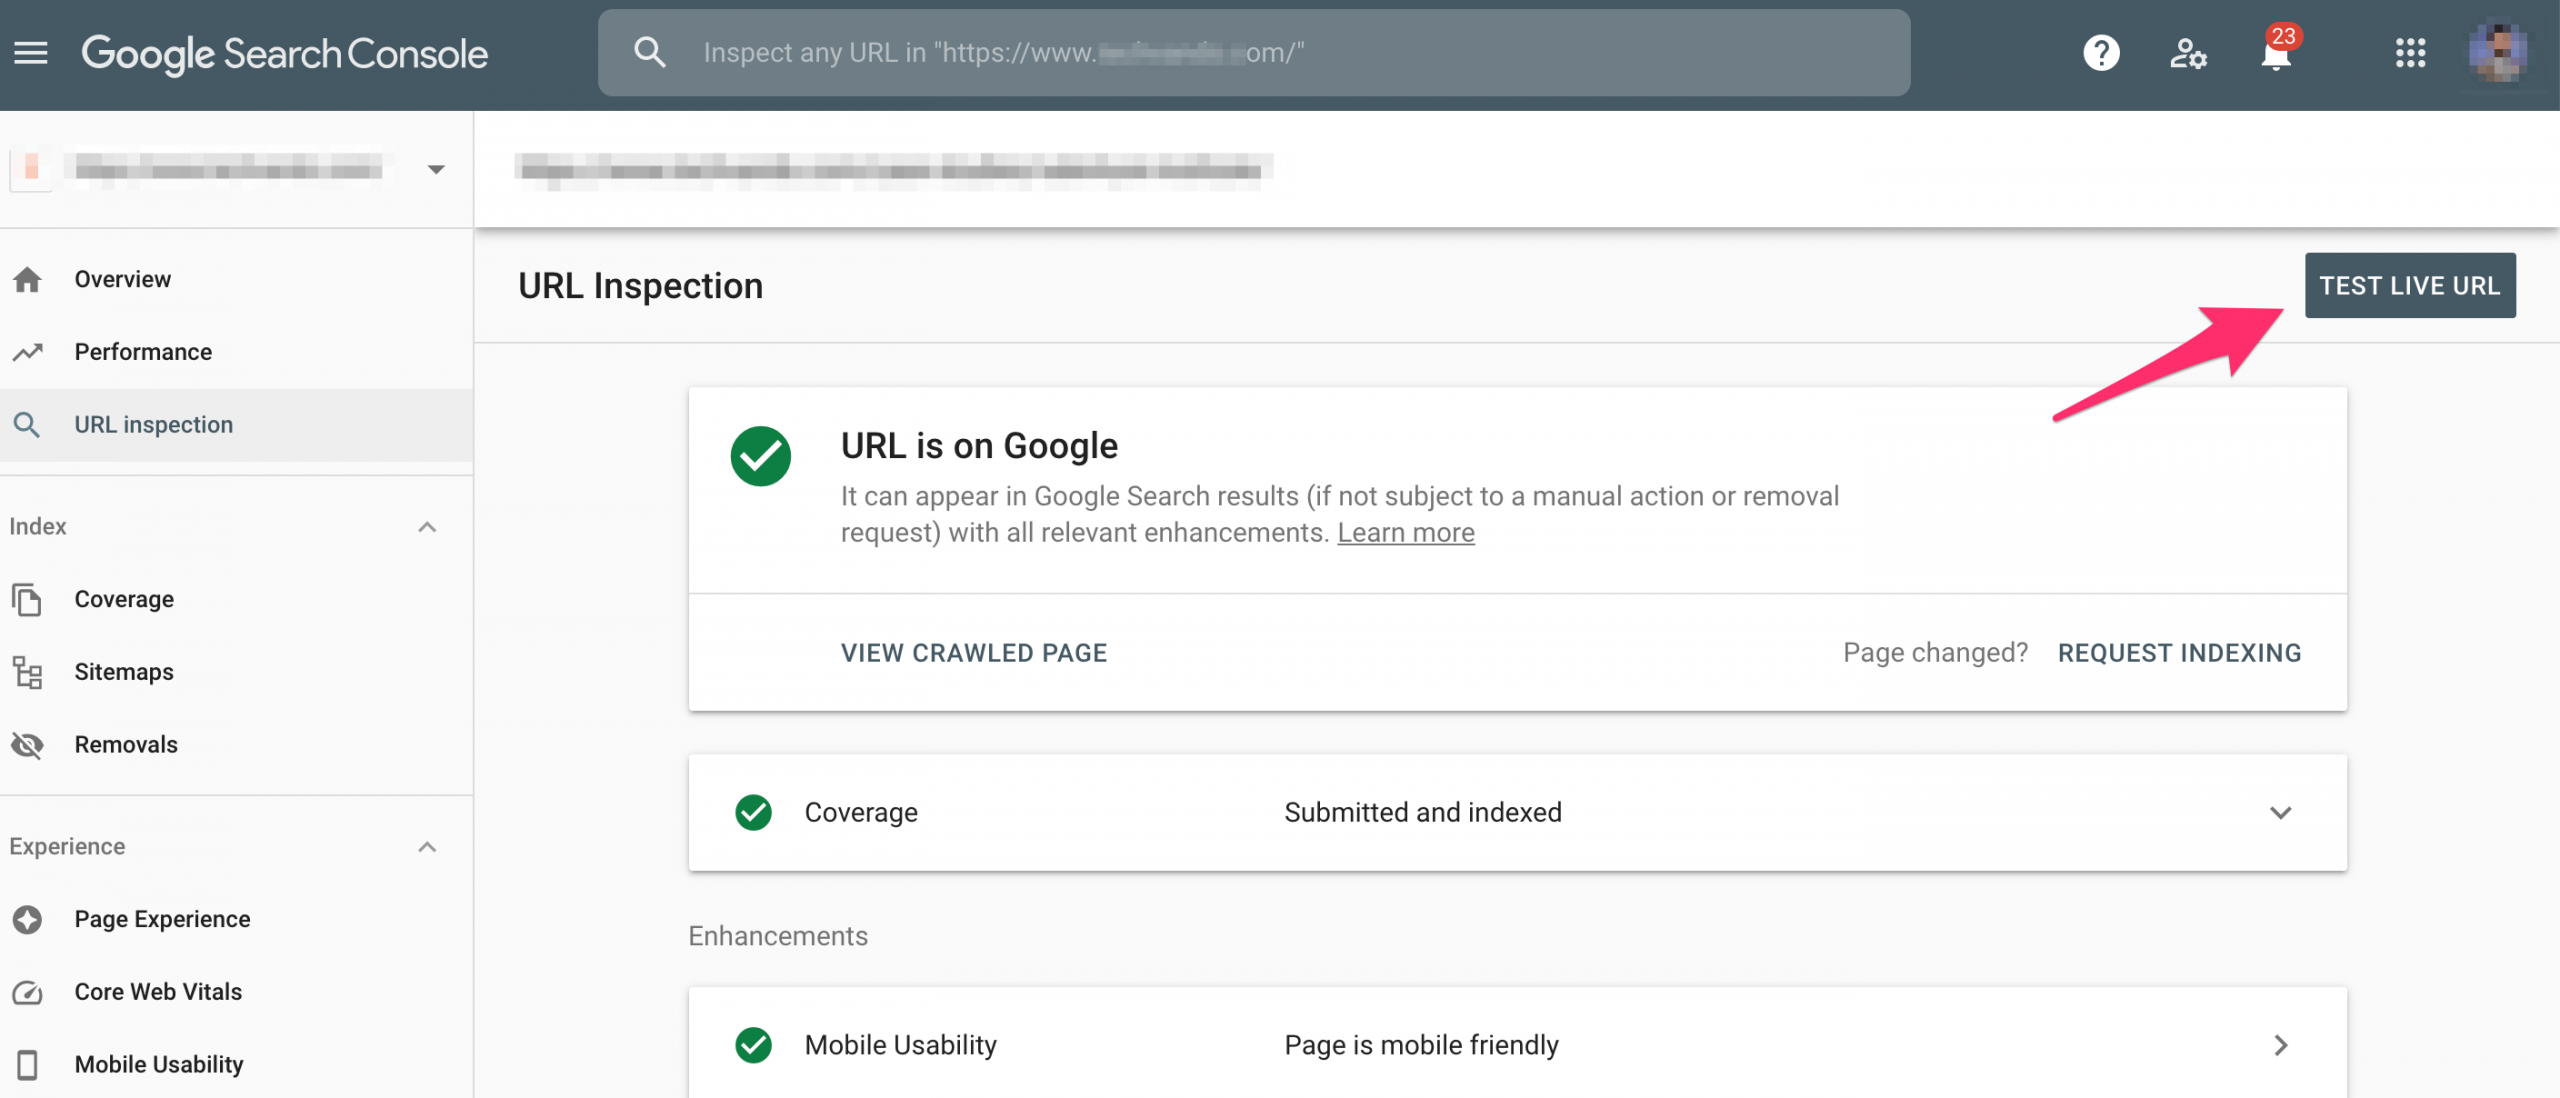This screenshot has width=2560, height=1098.
Task: Open Sitemaps page
Action: pos(236,672)
